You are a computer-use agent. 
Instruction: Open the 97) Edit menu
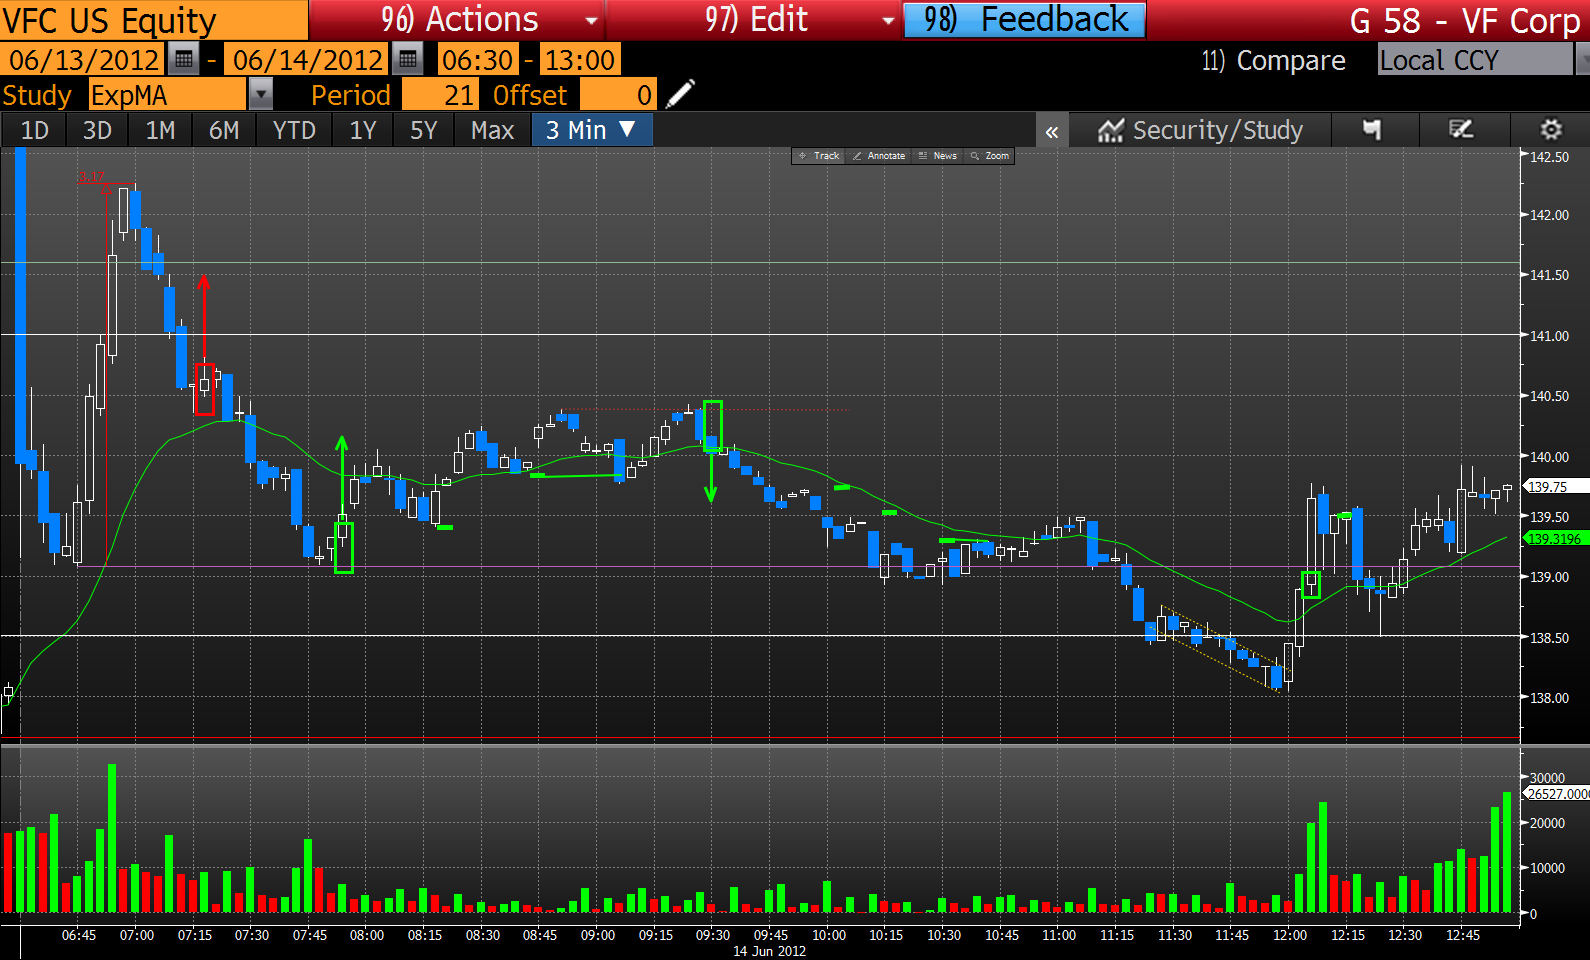pos(754,20)
